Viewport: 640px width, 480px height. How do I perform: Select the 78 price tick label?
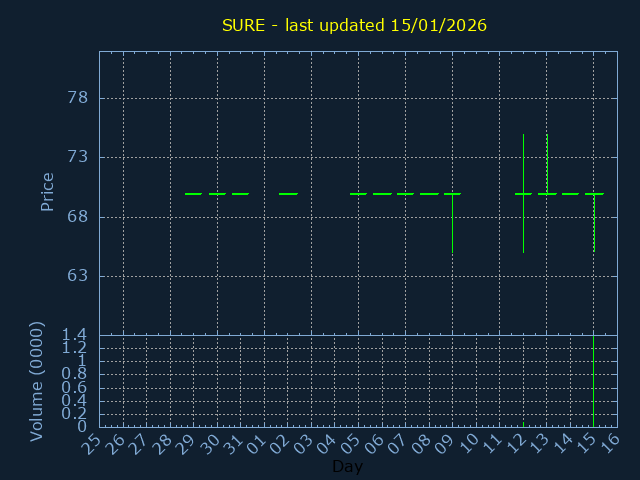[x=77, y=98]
